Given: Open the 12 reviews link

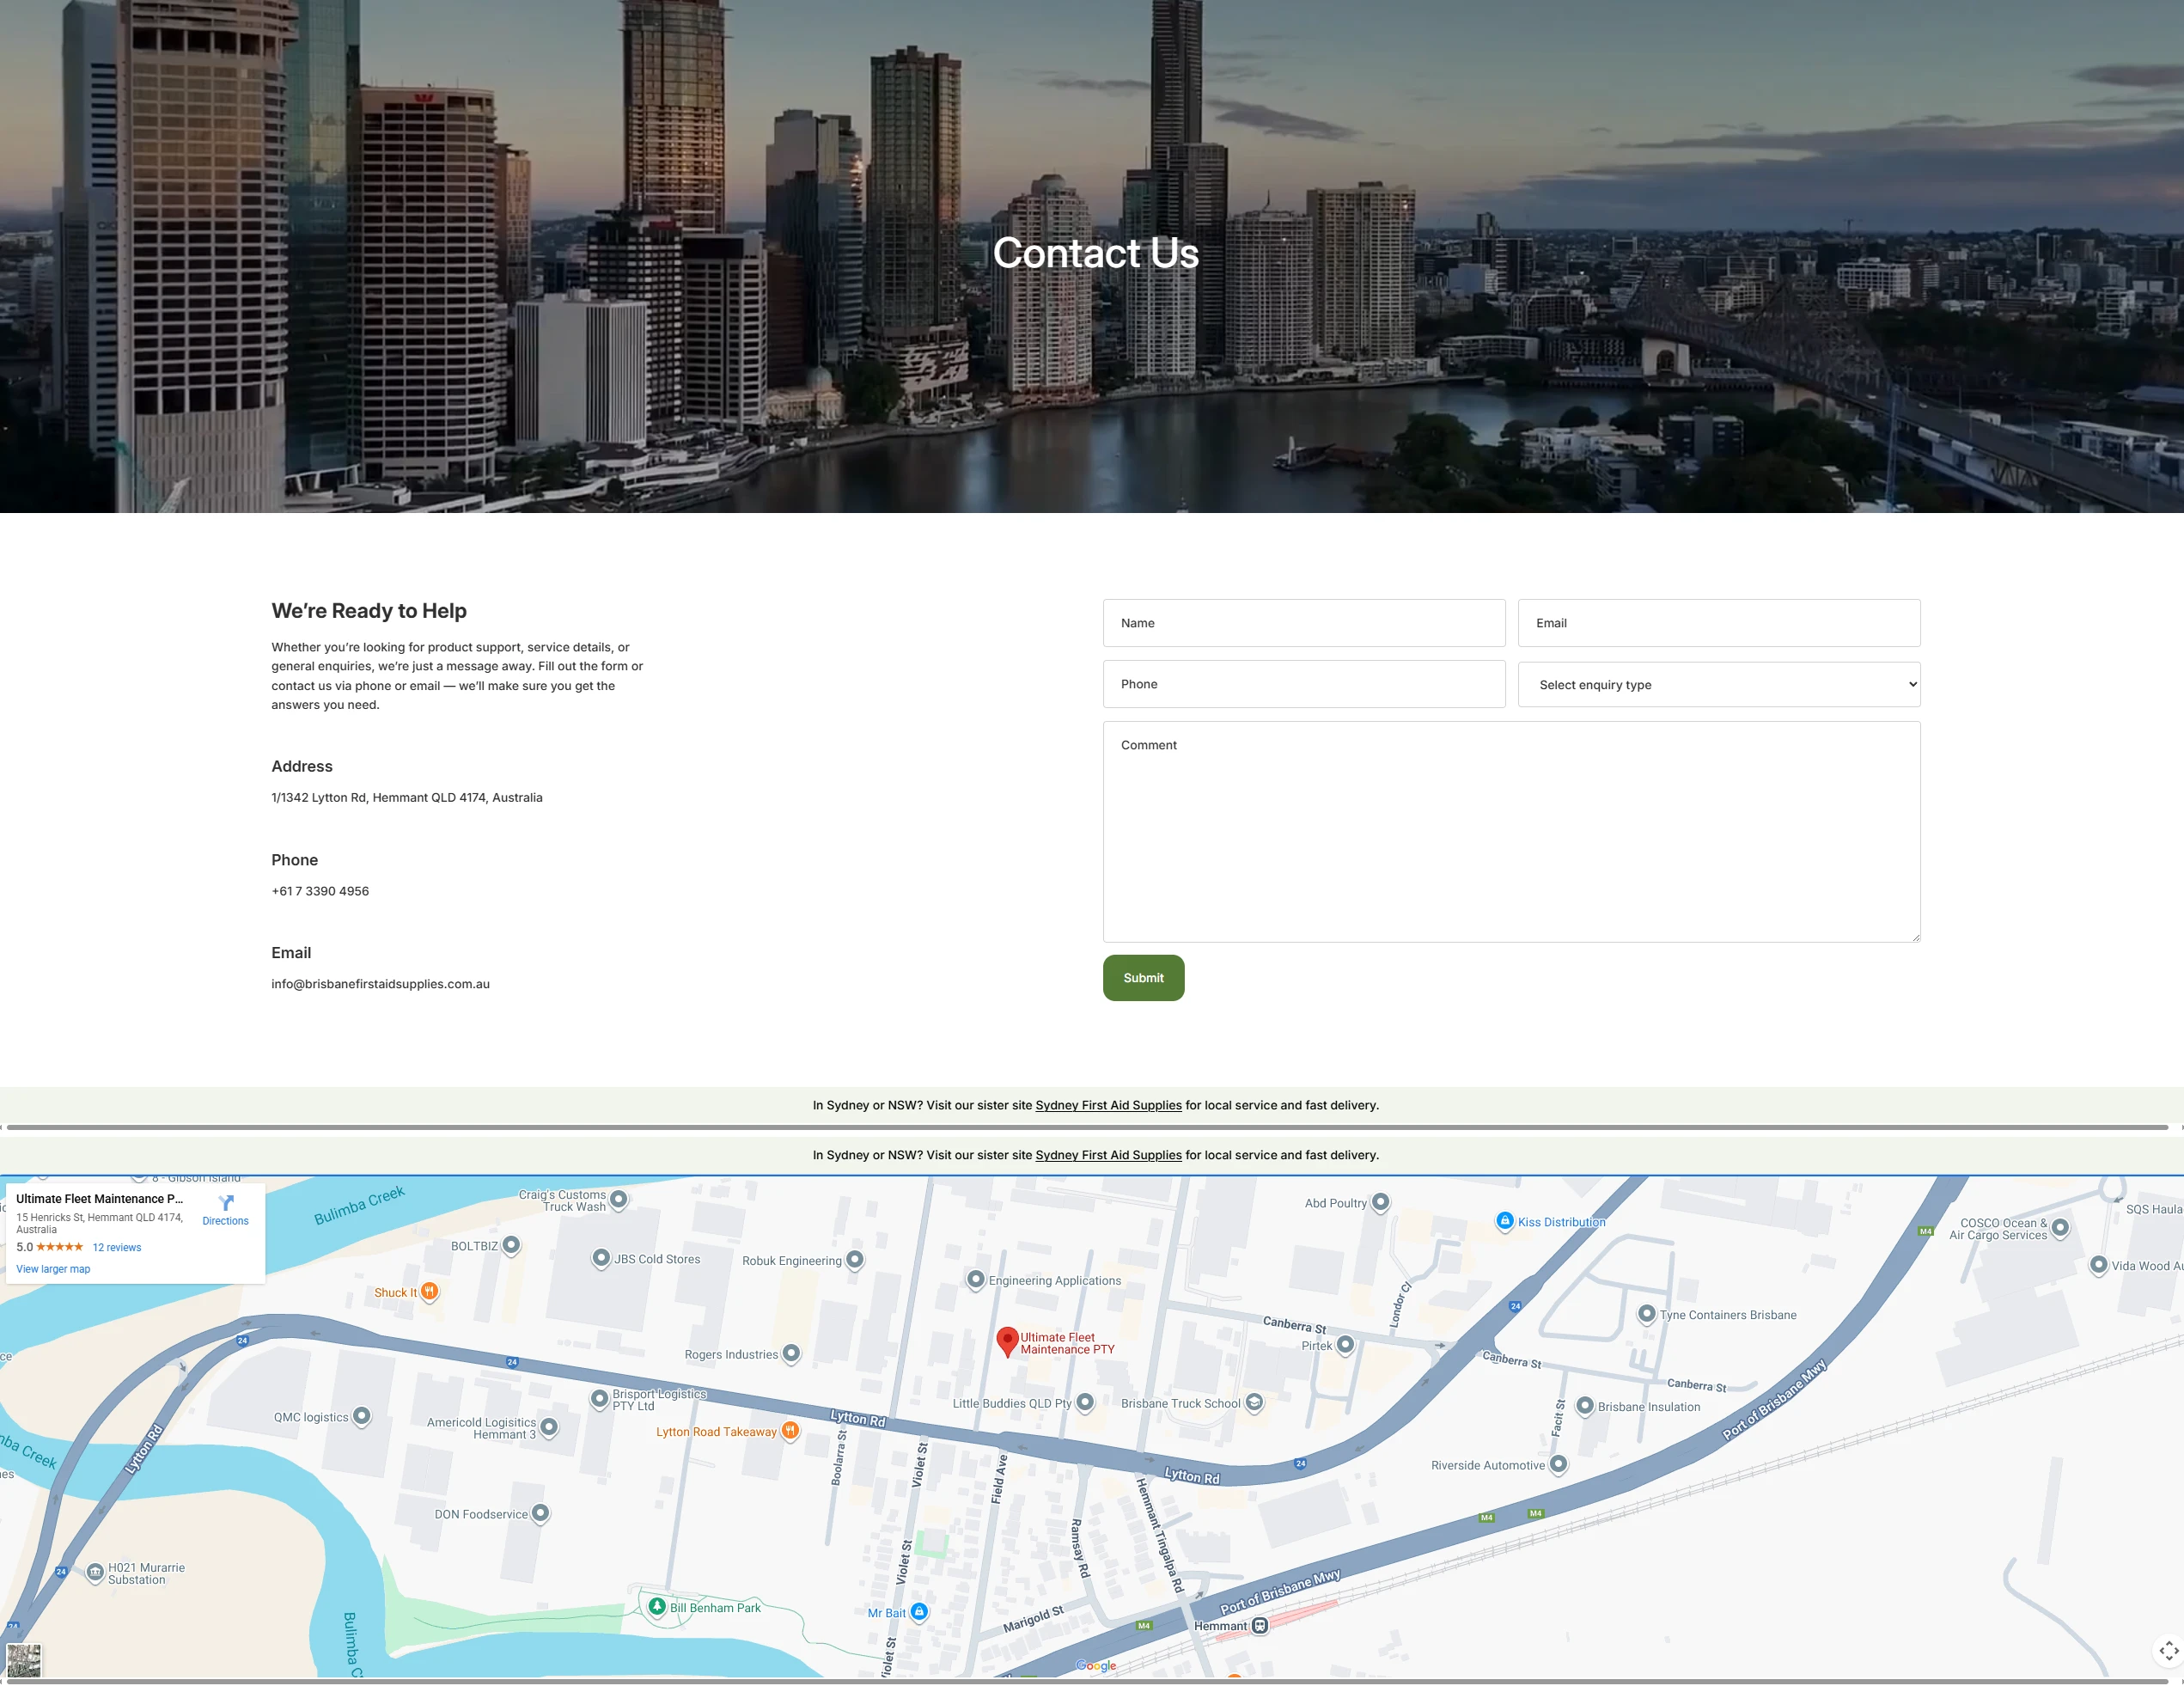Looking at the screenshot, I should [117, 1247].
